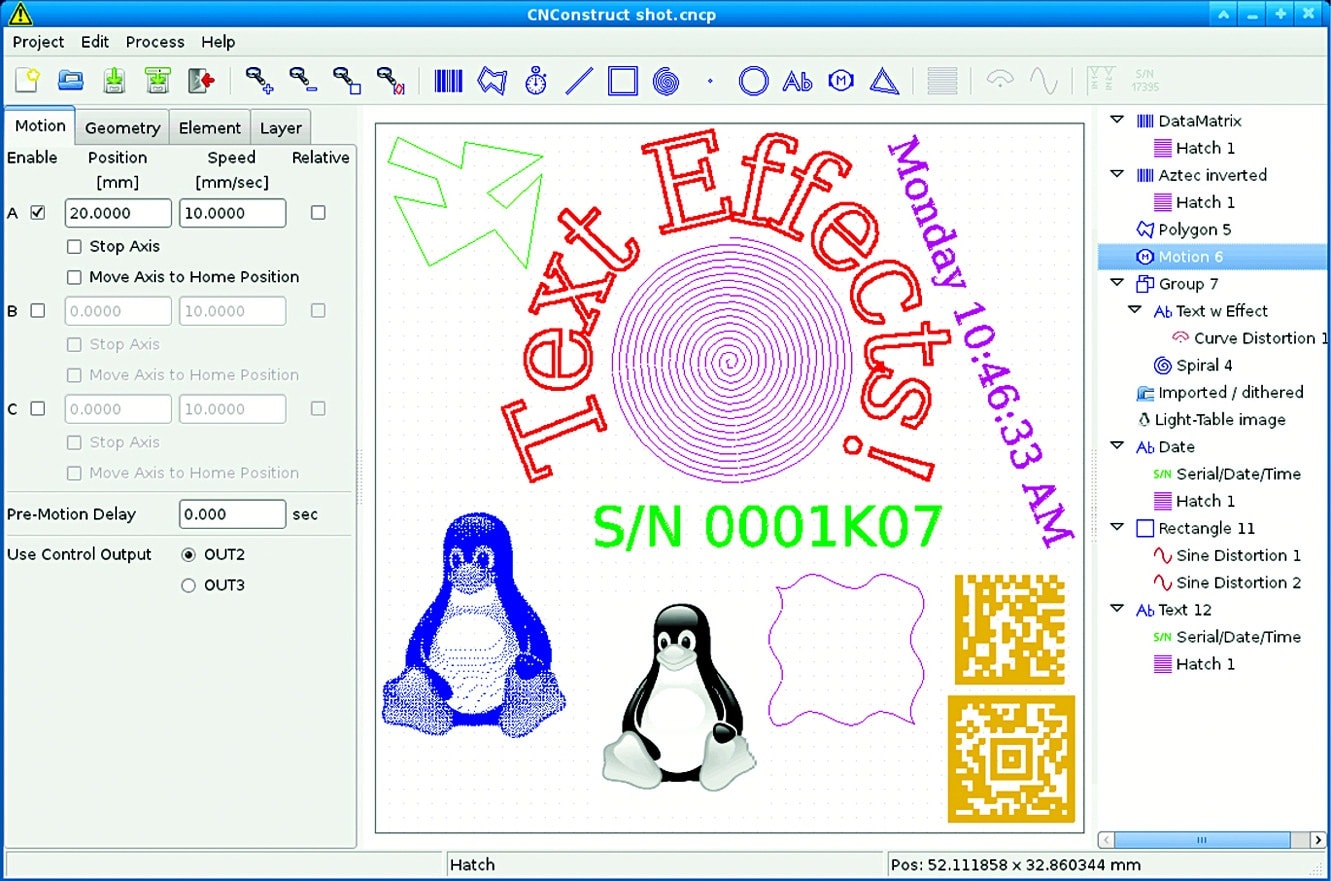
Task: Activate the Zoom In tool
Action: click(259, 80)
